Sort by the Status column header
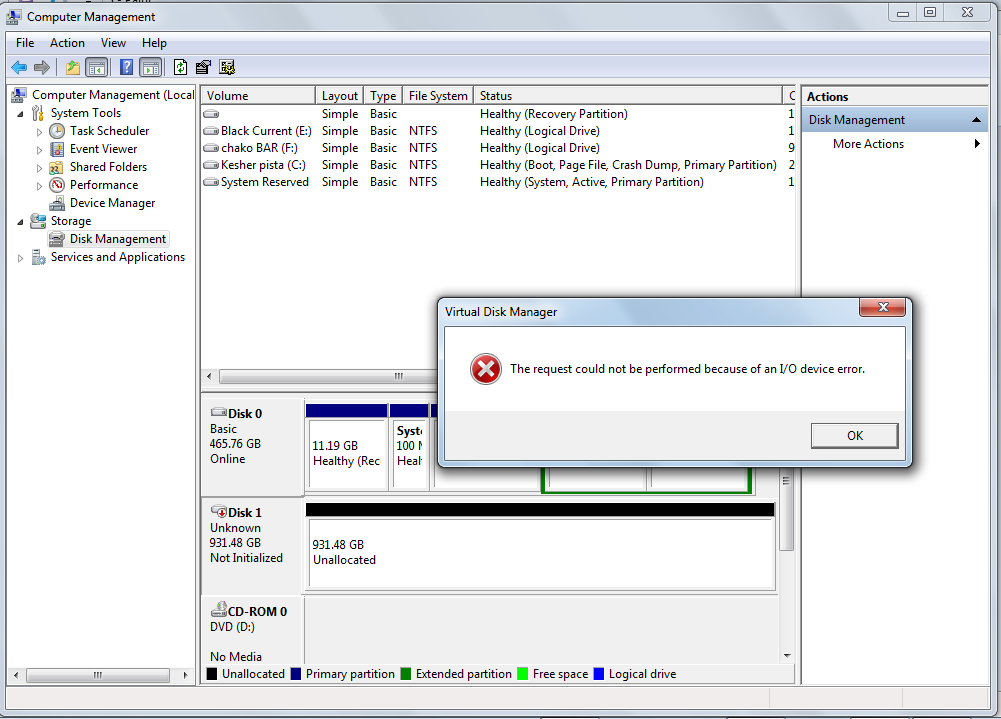 (x=628, y=96)
